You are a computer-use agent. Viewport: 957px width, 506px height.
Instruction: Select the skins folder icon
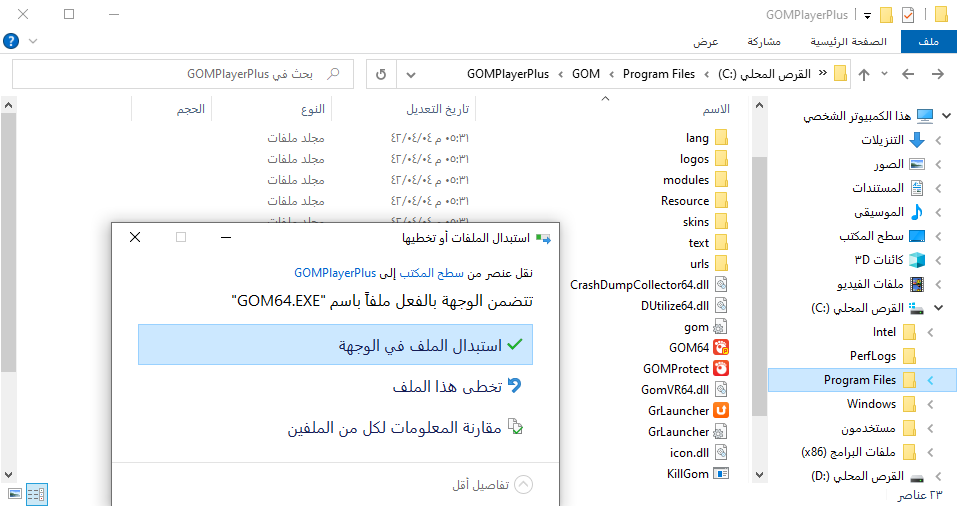pos(721,222)
